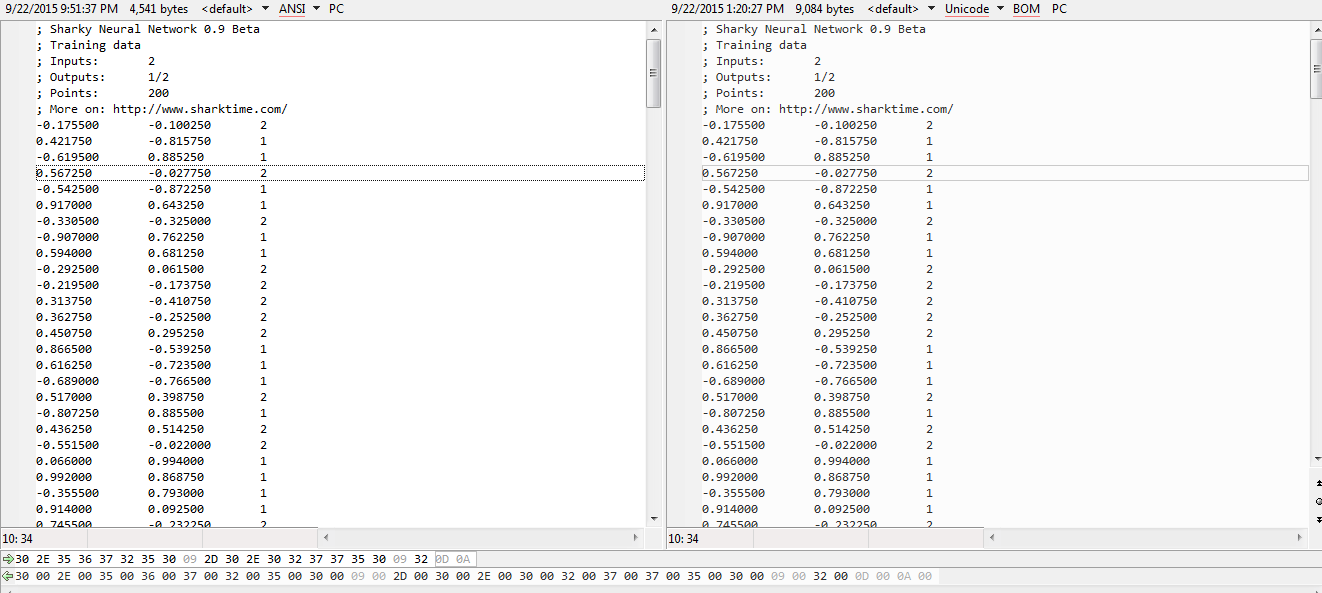
Task: Click down arrow of right pane scrollbar
Action: click(1315, 459)
